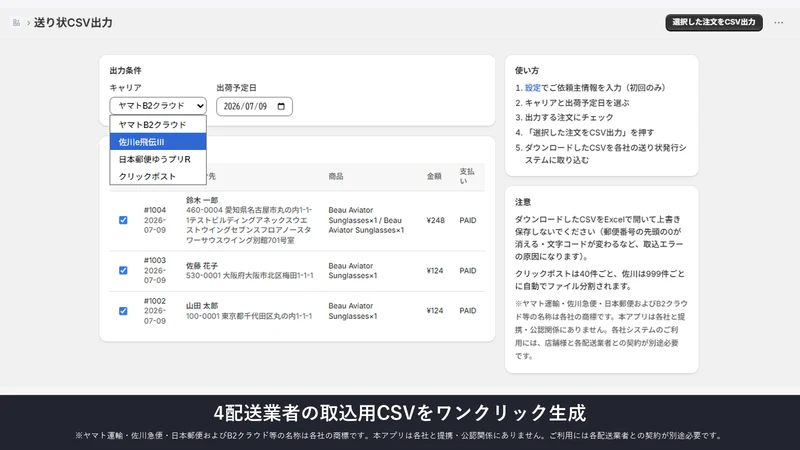
Task: Click the 使い方 heading
Action: pos(527,70)
